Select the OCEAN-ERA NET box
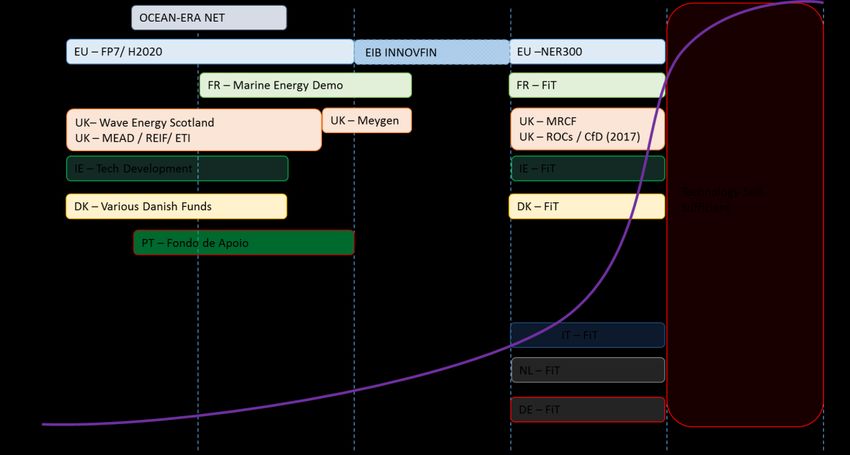Image resolution: width=850 pixels, height=455 pixels. tap(209, 17)
